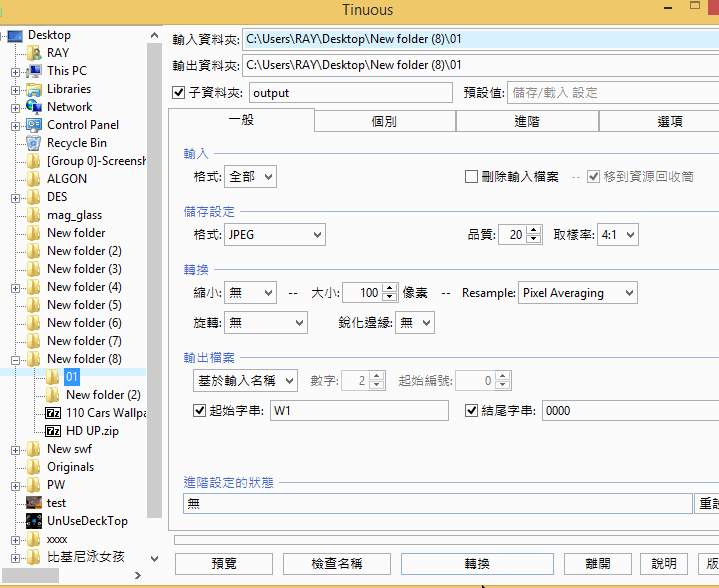
Task: Click the 轉換 convert button
Action: (x=477, y=564)
